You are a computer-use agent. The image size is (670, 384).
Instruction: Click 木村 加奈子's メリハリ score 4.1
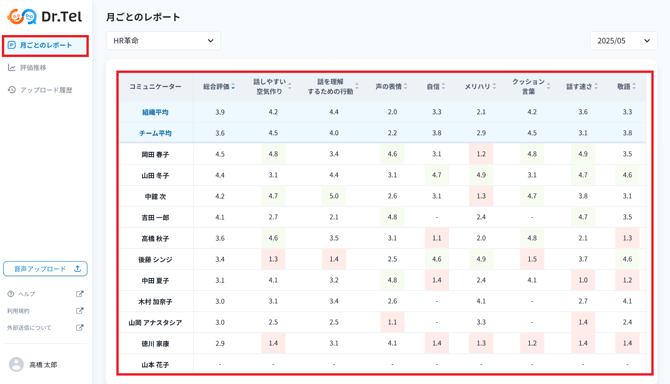tap(481, 302)
